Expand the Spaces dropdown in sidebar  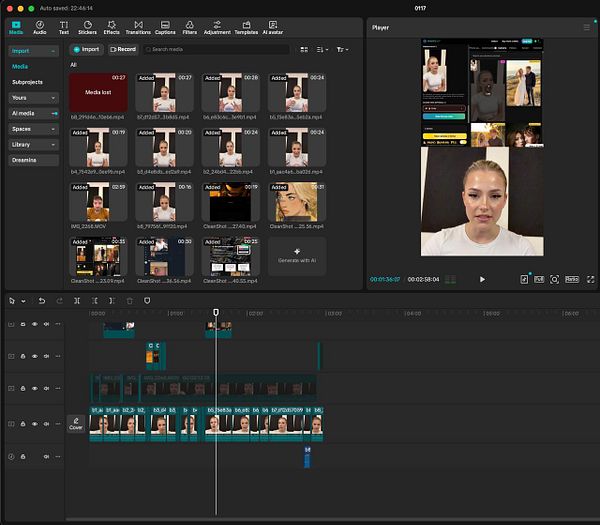pos(33,129)
